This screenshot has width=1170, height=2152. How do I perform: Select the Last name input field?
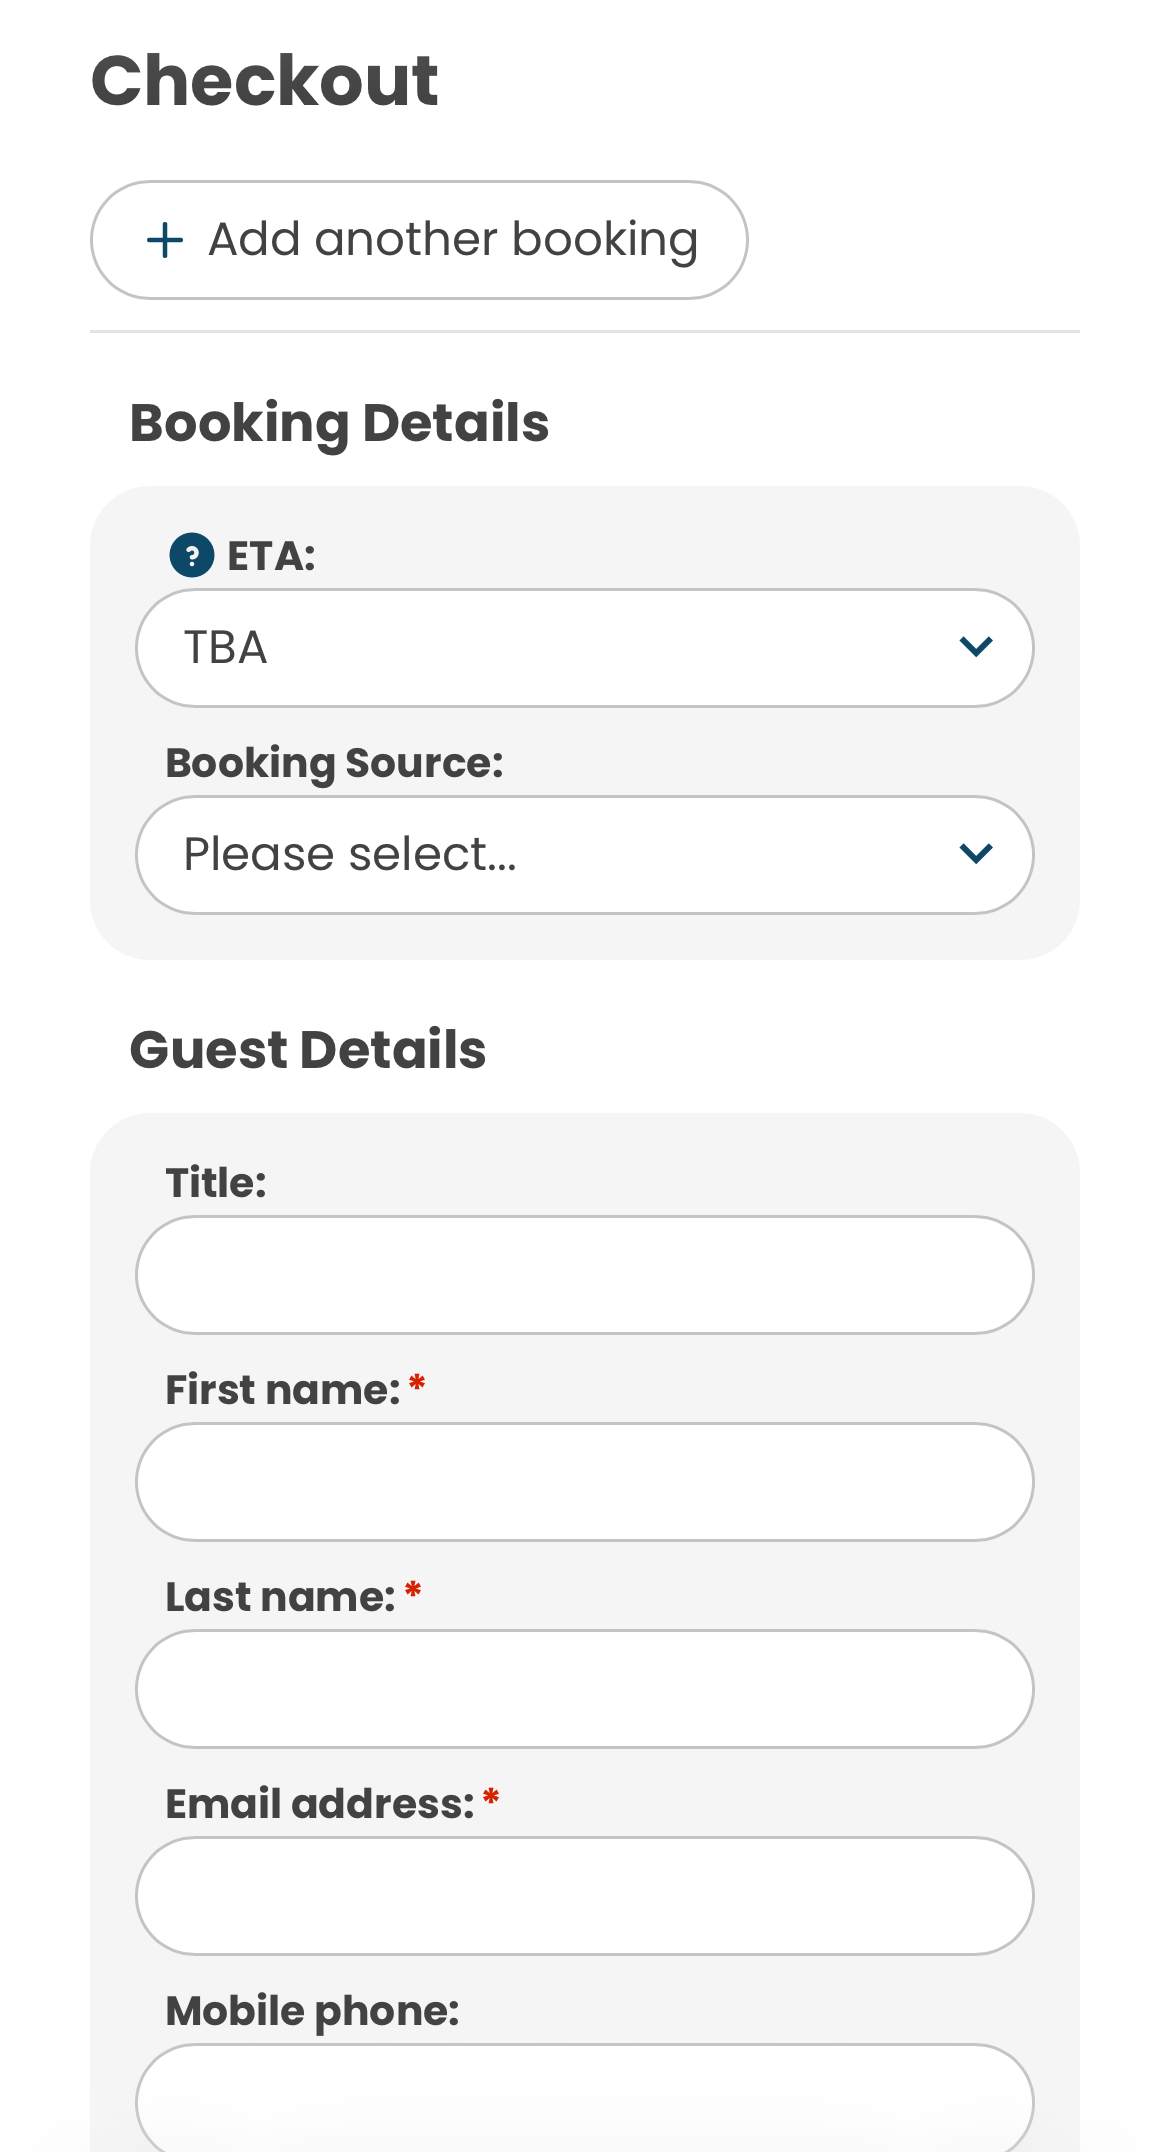(585, 1689)
